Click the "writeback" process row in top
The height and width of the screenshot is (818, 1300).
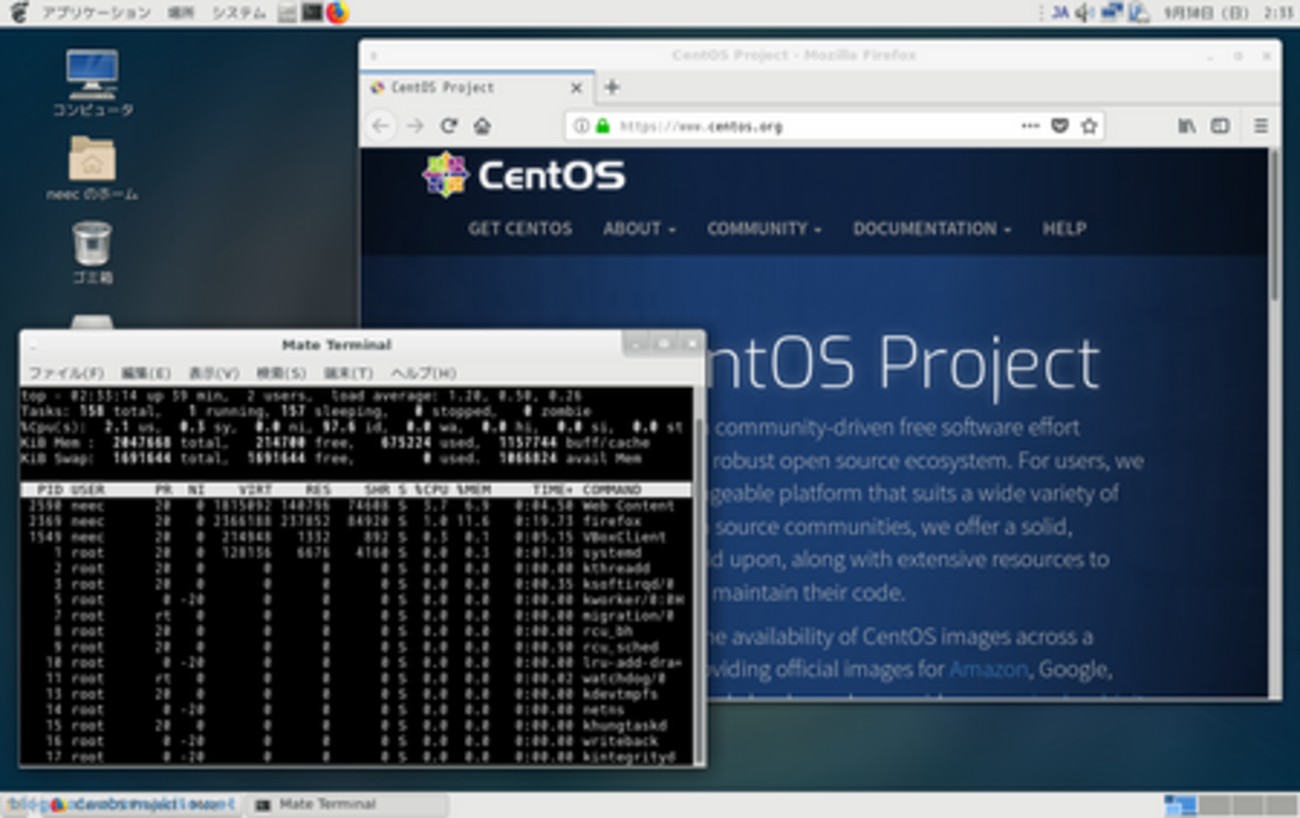(356, 741)
